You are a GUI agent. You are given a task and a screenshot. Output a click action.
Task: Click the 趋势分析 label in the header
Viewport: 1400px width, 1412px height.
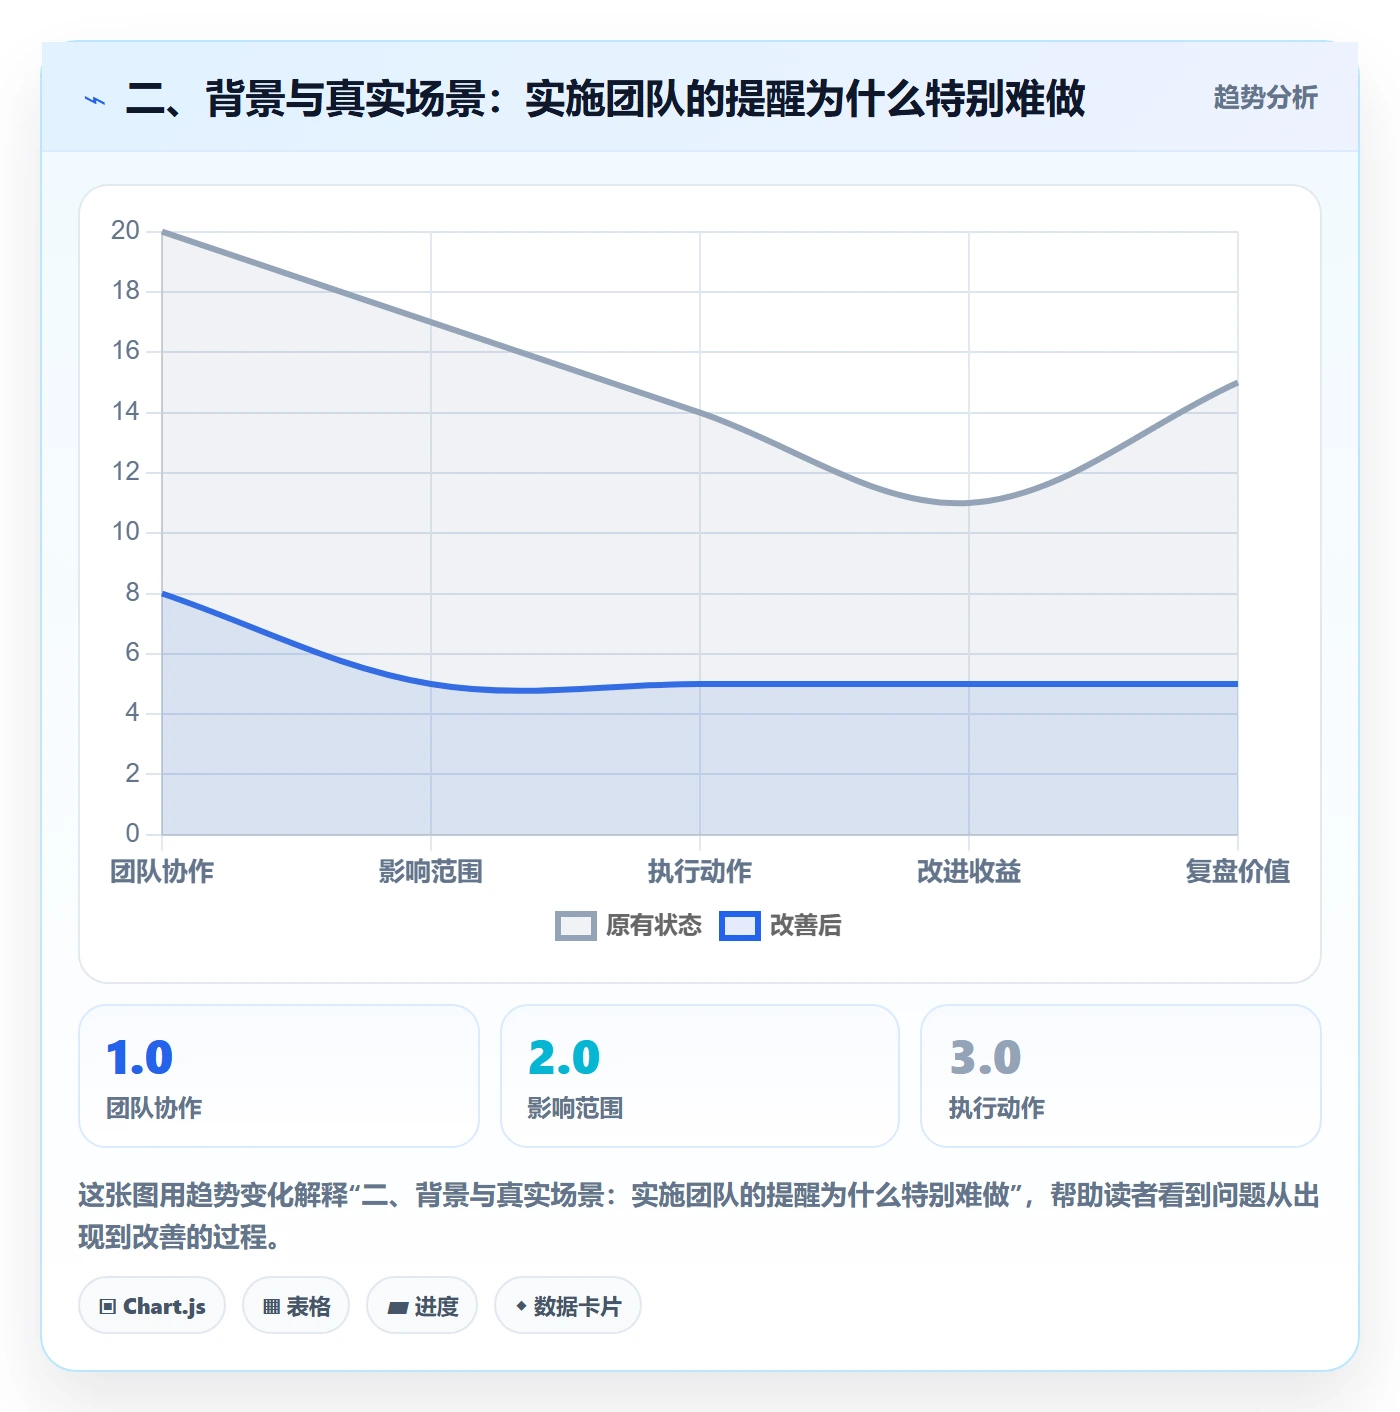pyautogui.click(x=1265, y=98)
